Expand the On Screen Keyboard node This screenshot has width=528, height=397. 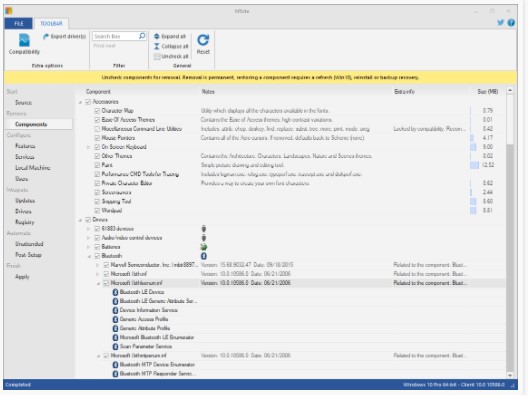coord(89,147)
